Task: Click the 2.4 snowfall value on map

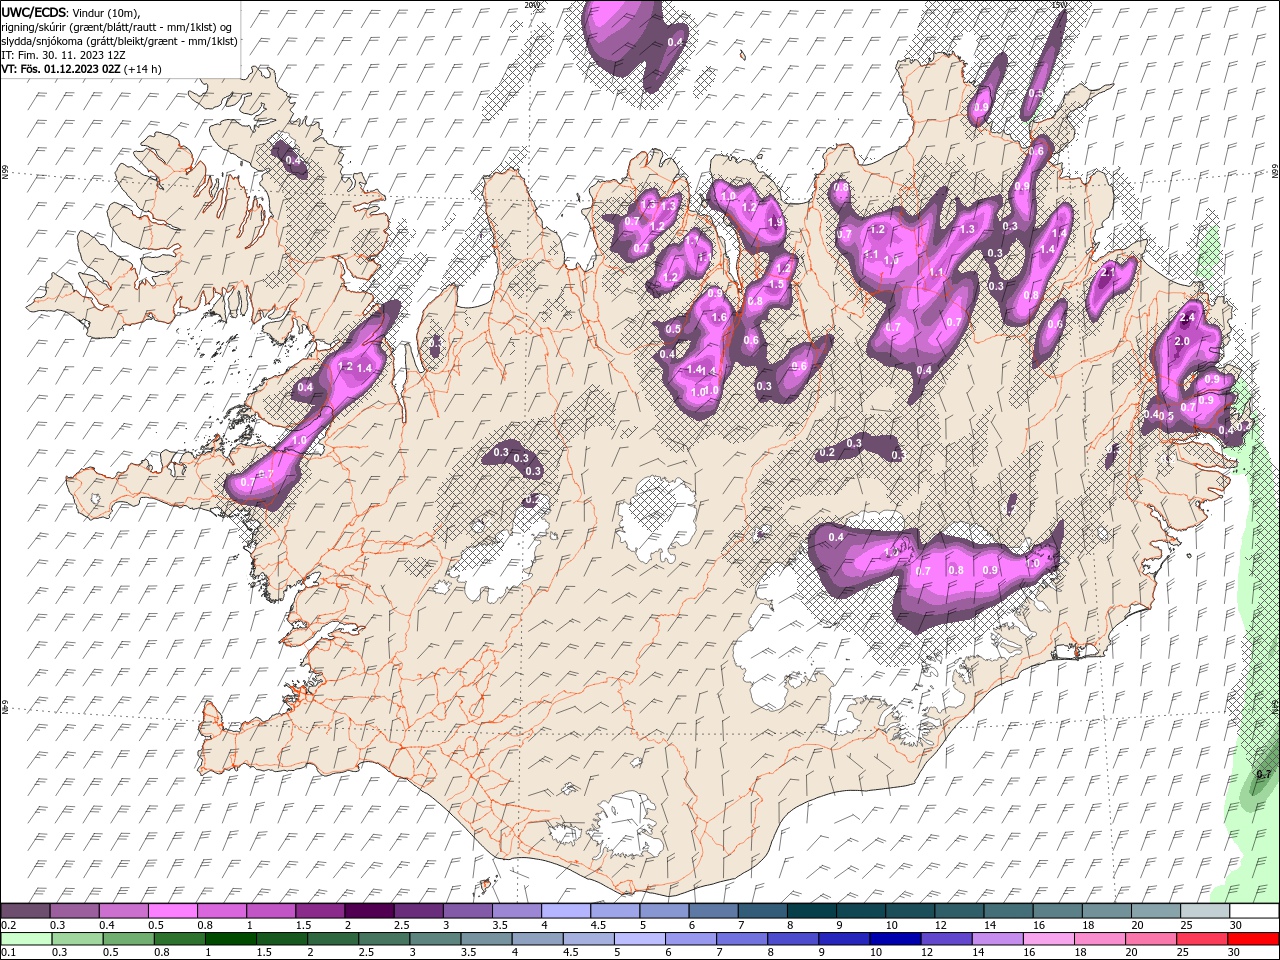Action: pyautogui.click(x=1187, y=318)
